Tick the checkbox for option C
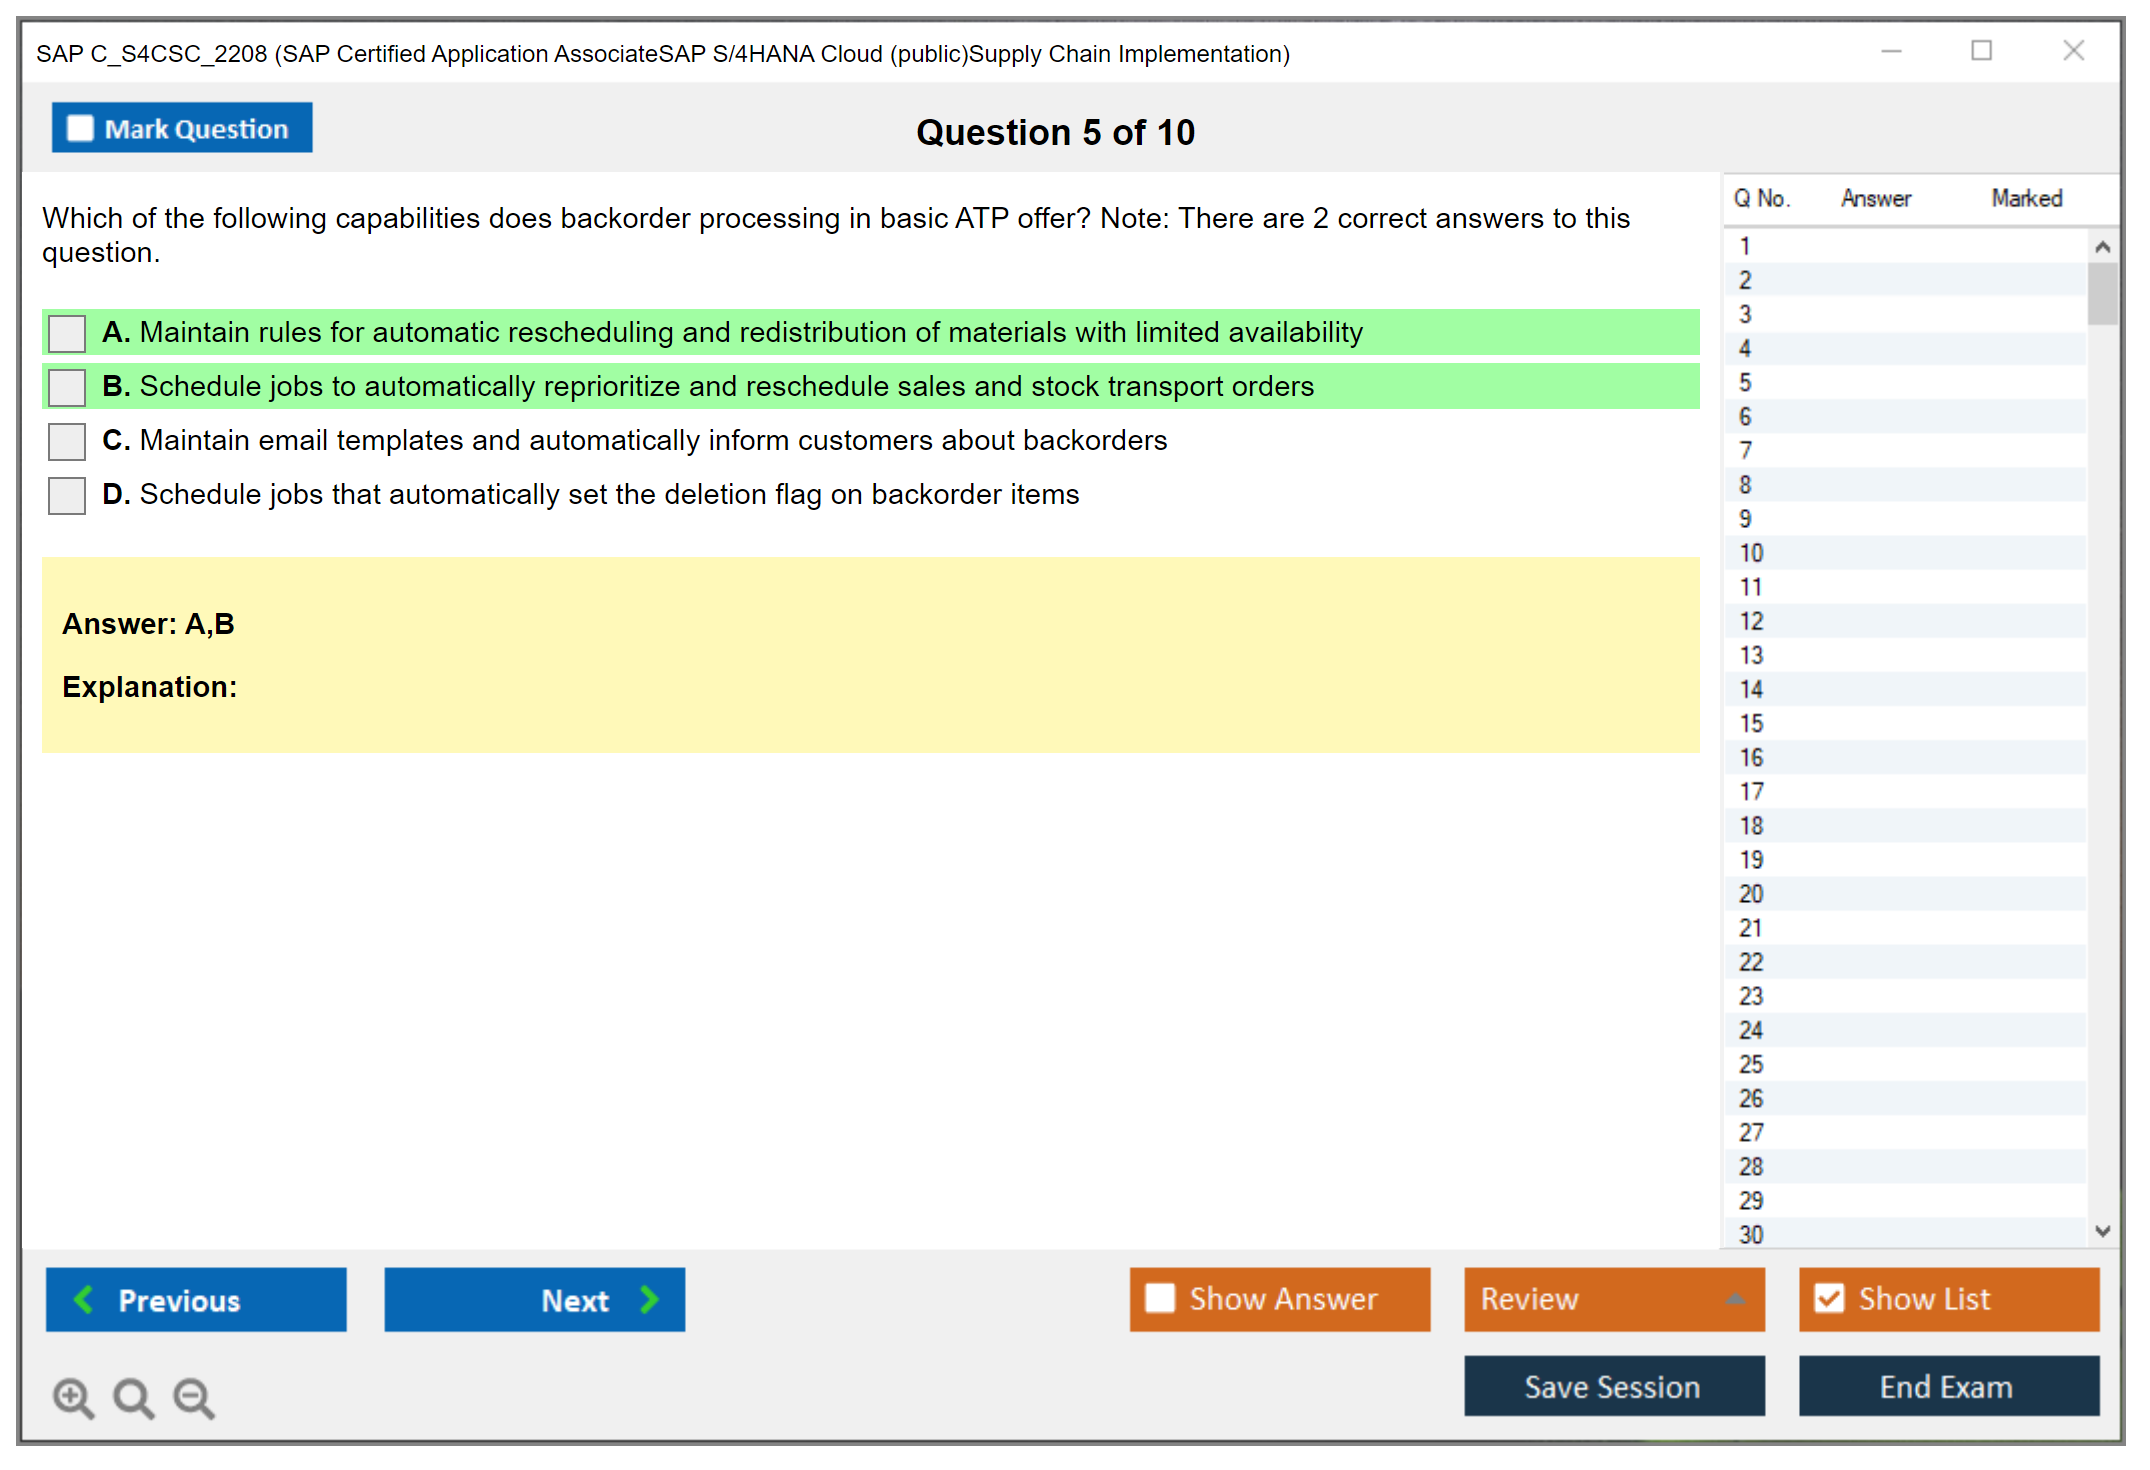Screen dimensions: 2150x1470 (67, 441)
